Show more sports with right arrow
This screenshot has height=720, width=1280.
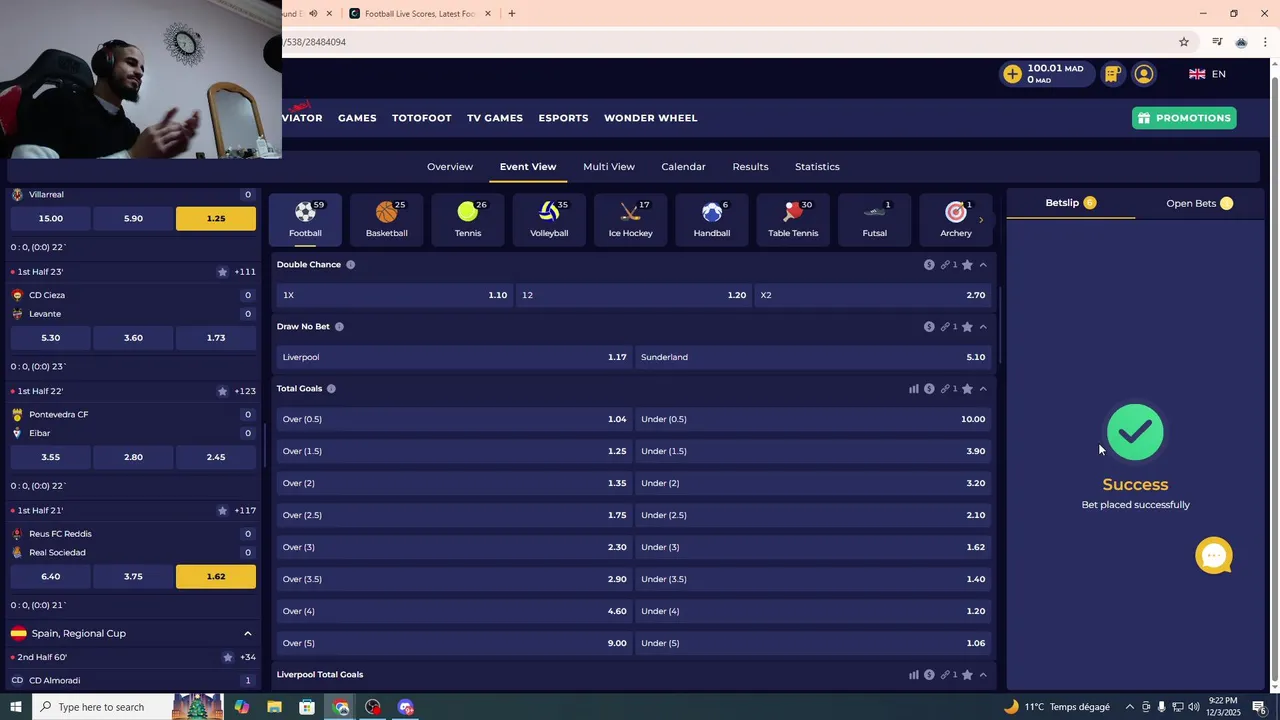[981, 219]
